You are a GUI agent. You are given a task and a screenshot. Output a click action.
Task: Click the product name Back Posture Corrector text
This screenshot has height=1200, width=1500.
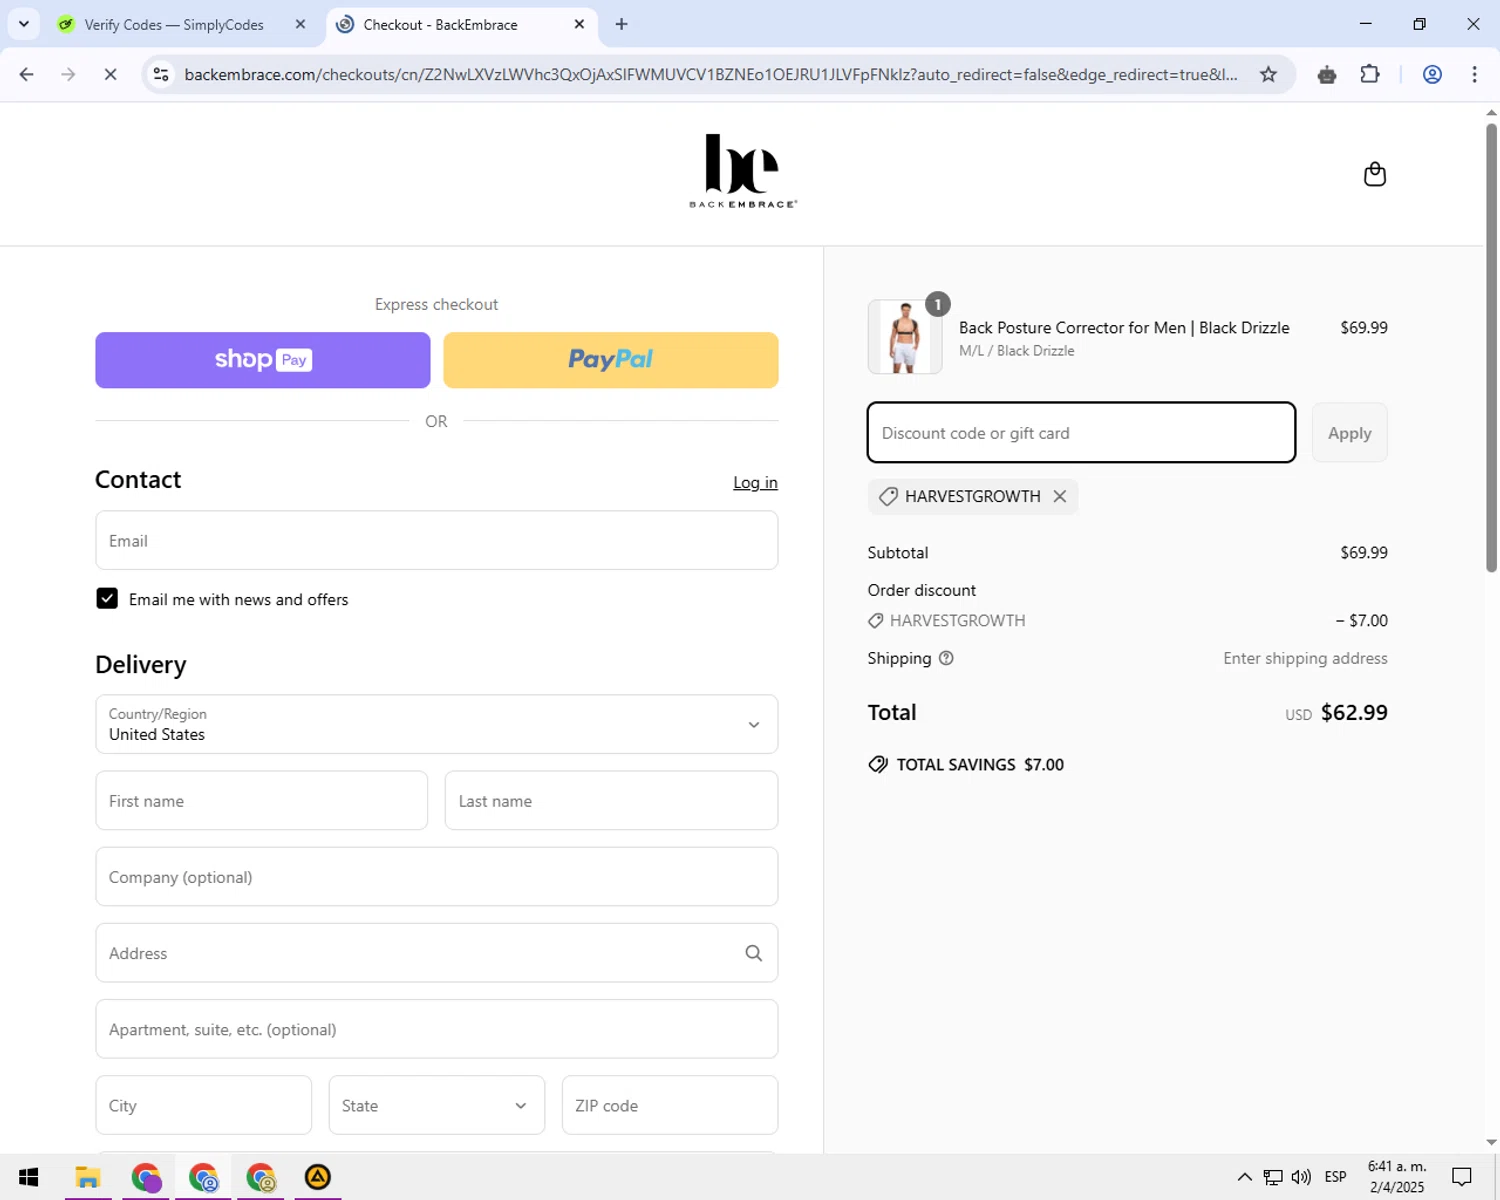pos(1124,328)
